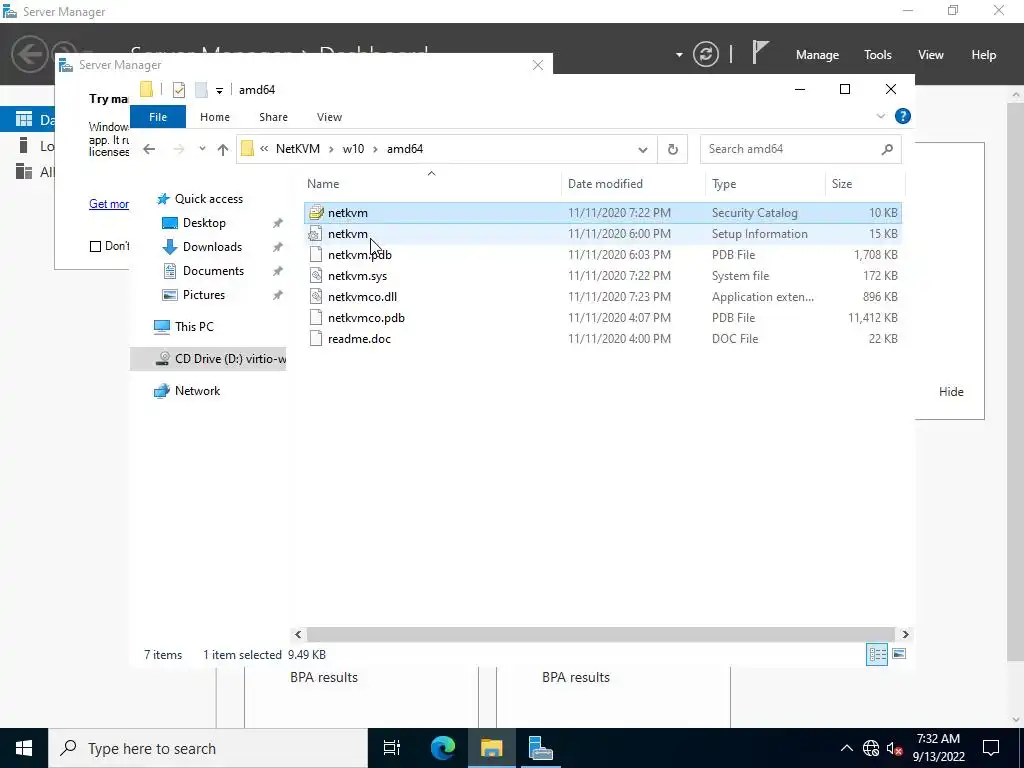The height and width of the screenshot is (768, 1024).
Task: Click the horizontal scrollbar in file list
Action: click(600, 634)
